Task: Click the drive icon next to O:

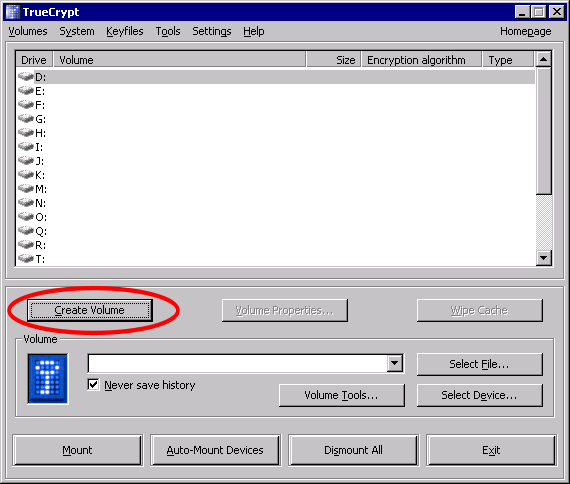Action: 26,217
